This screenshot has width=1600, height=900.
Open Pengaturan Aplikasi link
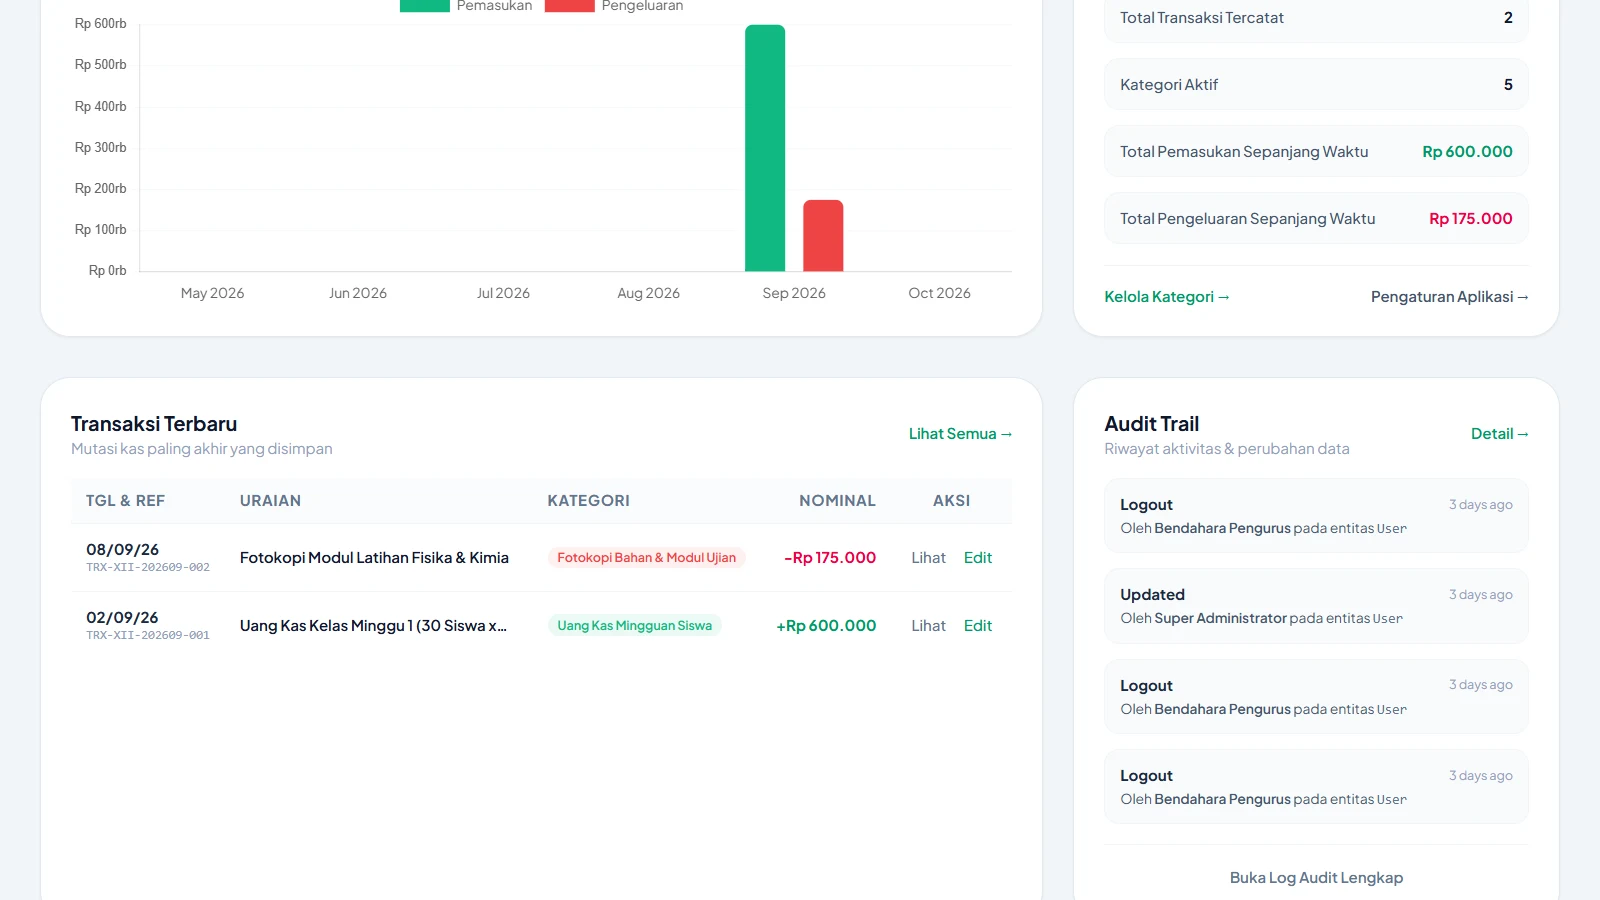[1449, 297]
